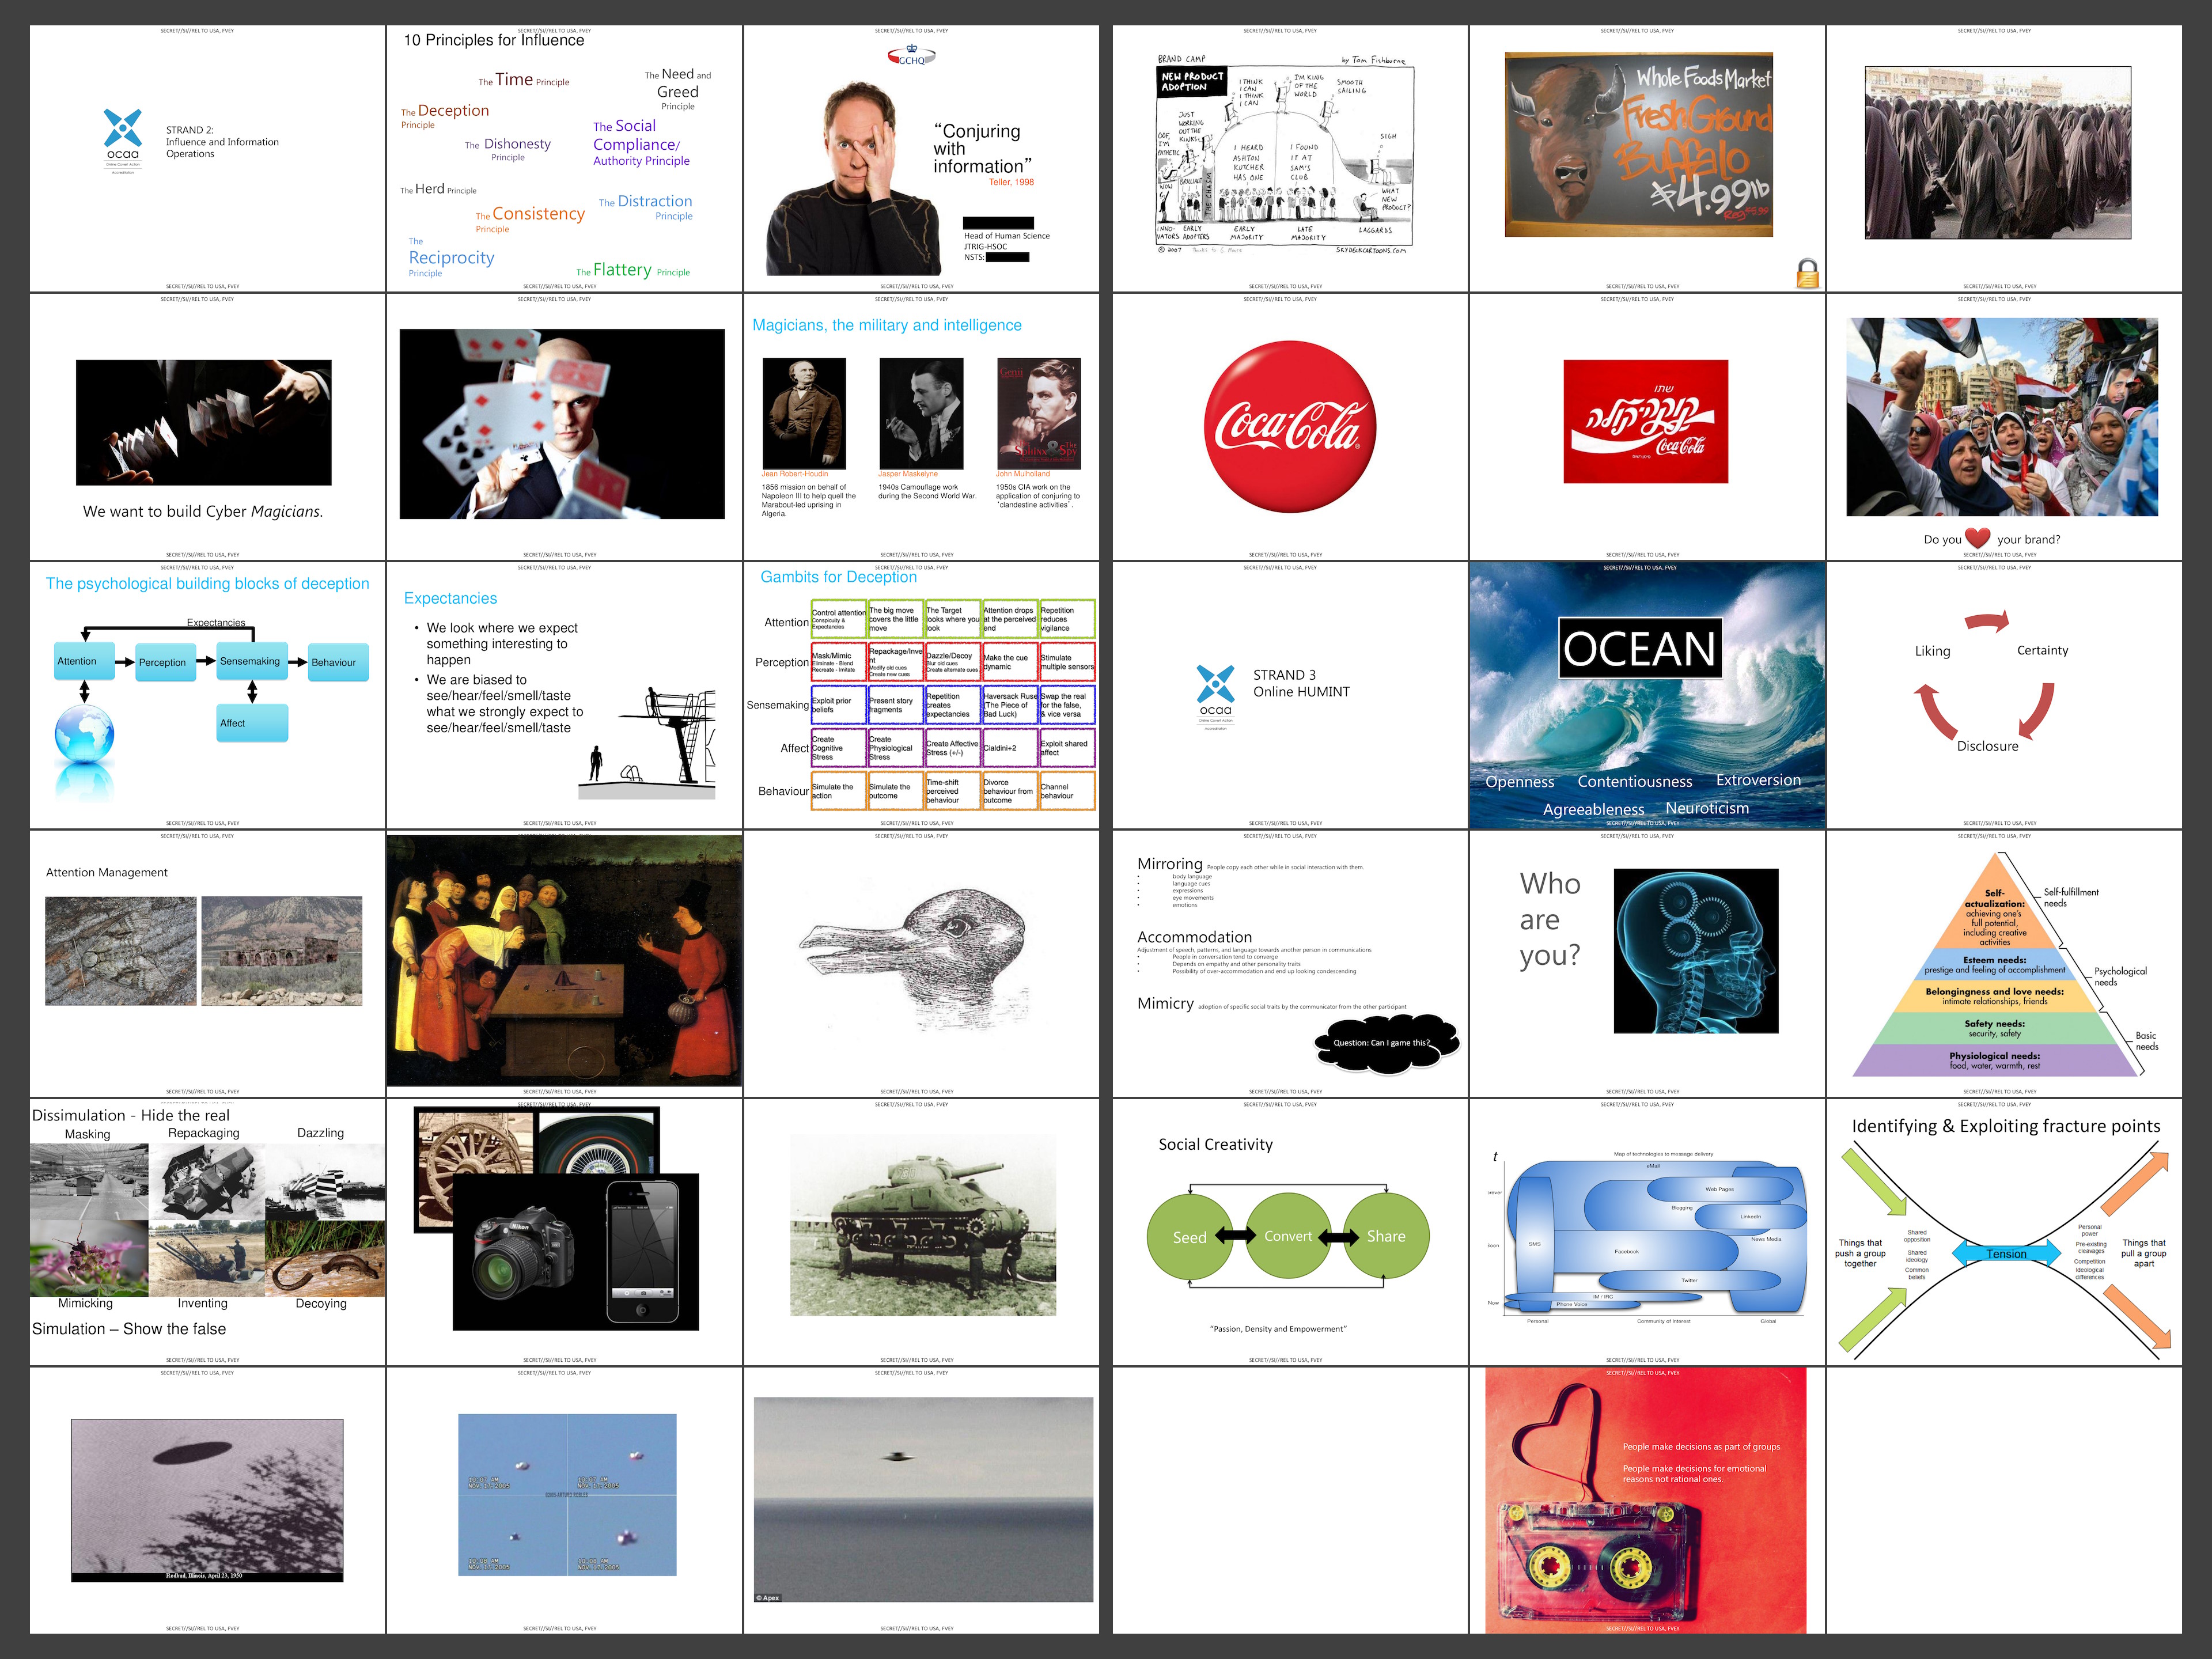Select the slide showing a magician throwing cards

click(564, 427)
